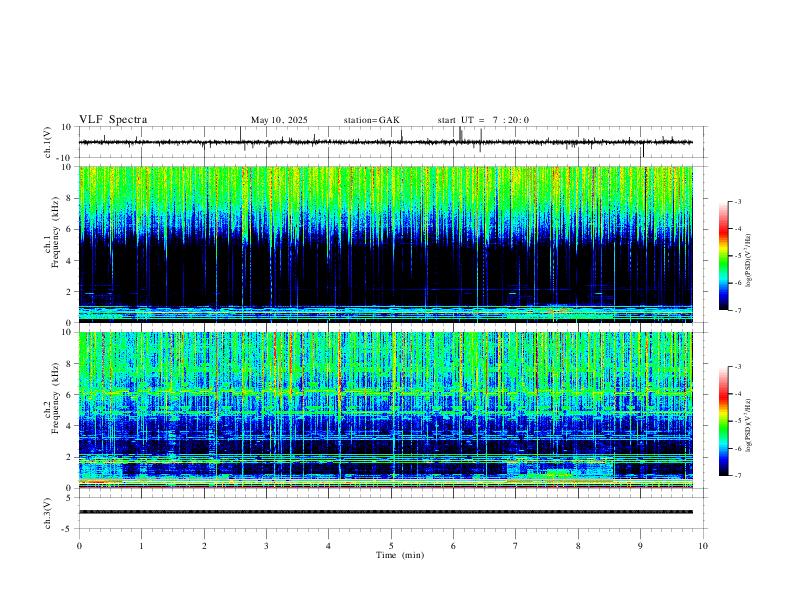
Task: Click the '-7' label on ch.2 colorbar
Action: coord(737,476)
